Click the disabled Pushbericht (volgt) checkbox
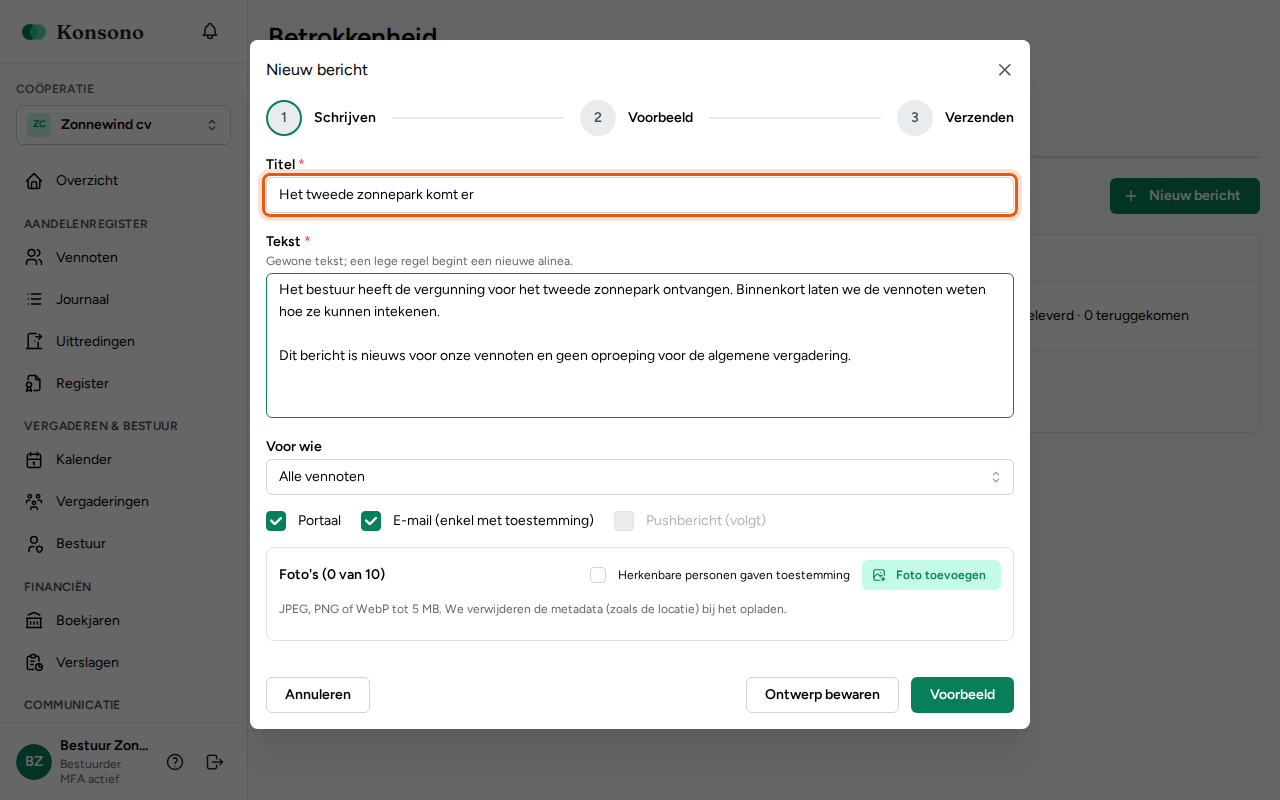 point(624,521)
